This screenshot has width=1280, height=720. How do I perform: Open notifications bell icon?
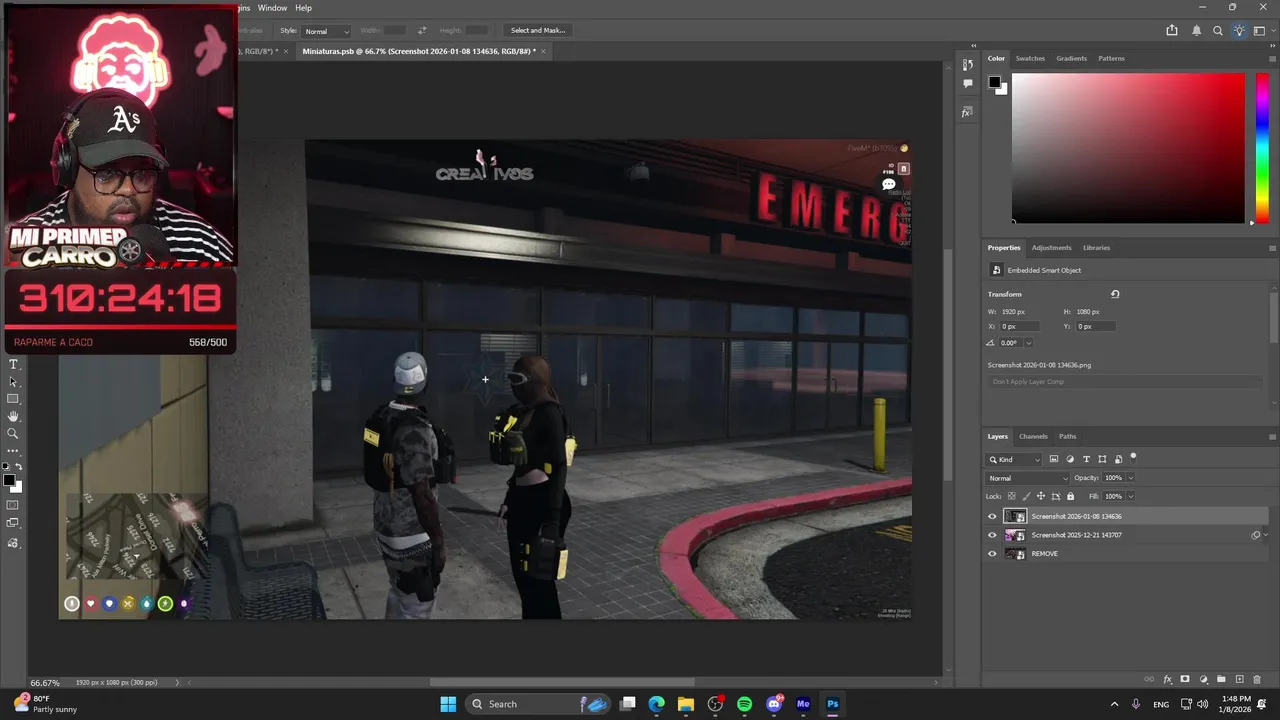point(1196,31)
